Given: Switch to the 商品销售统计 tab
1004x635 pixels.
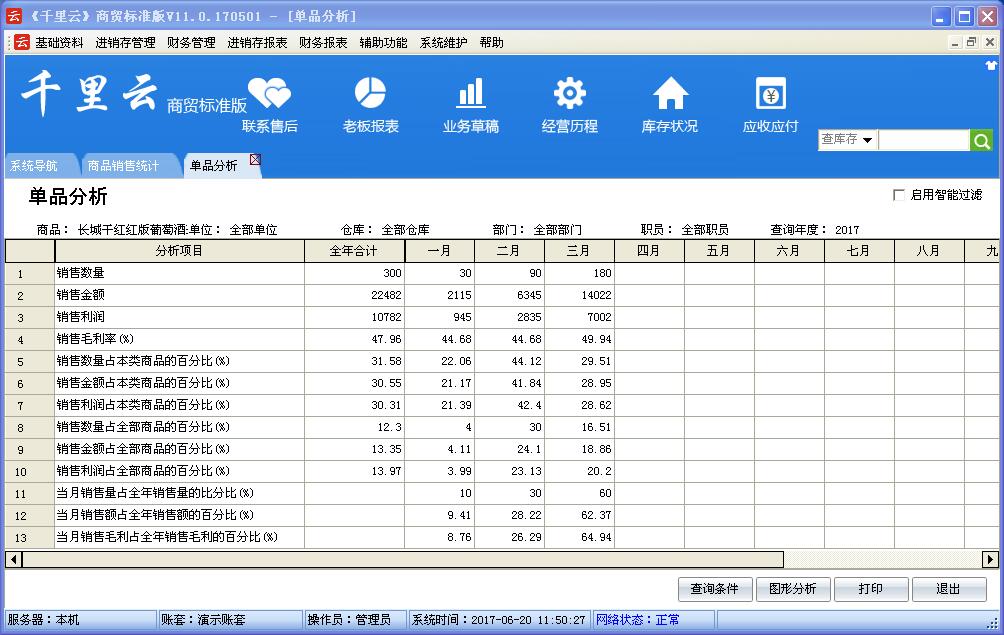Looking at the screenshot, I should [x=123, y=166].
